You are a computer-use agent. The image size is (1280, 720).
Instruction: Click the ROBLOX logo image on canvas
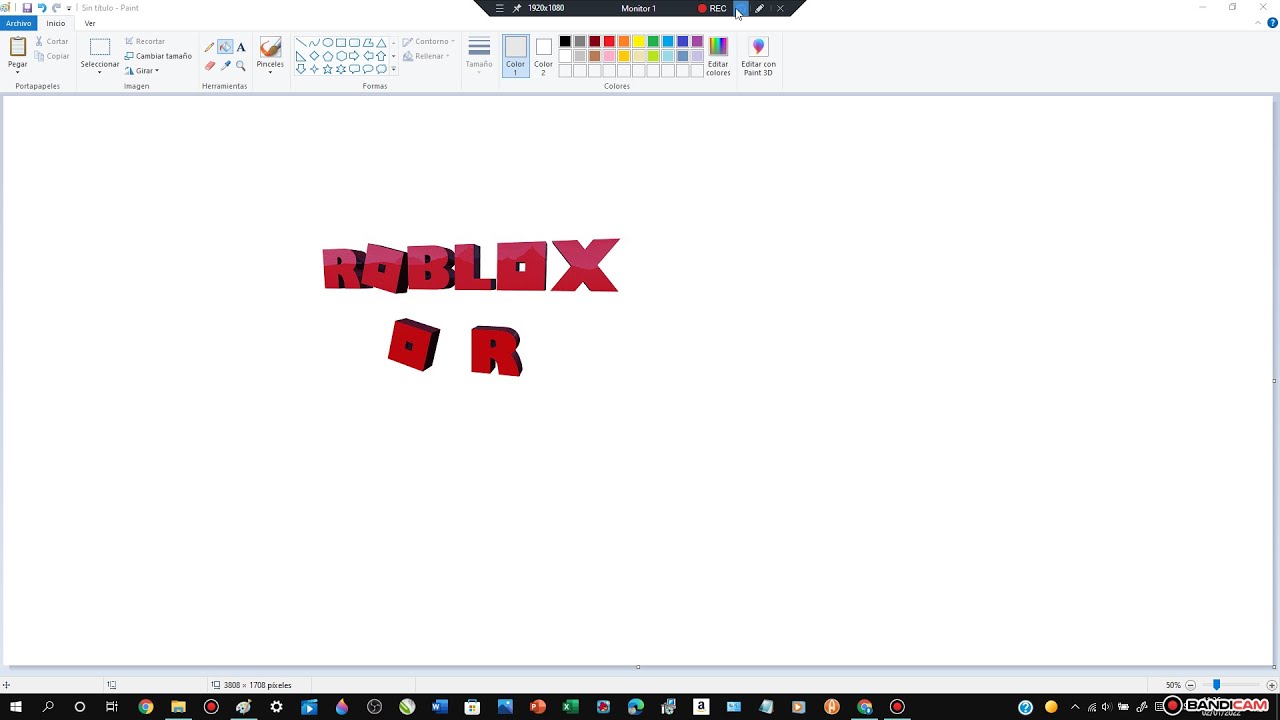tap(471, 266)
